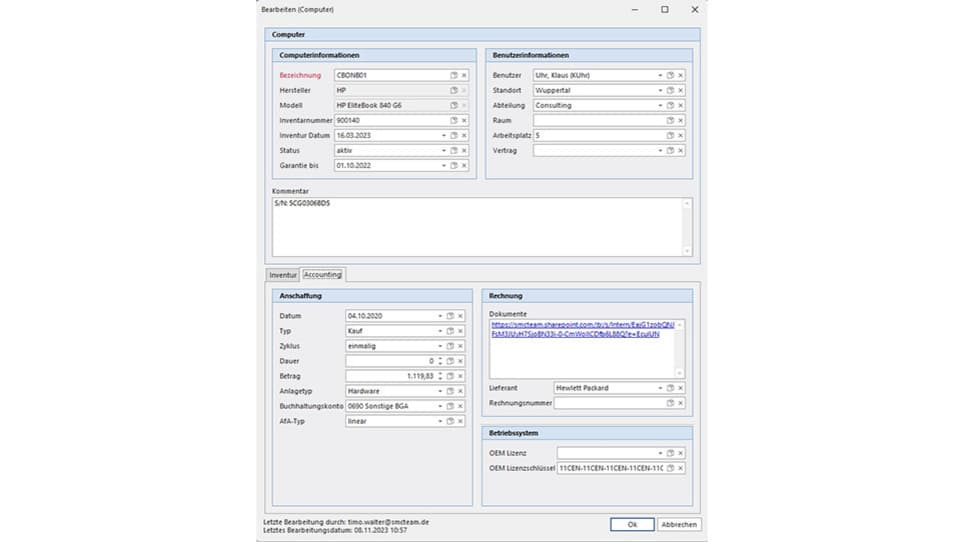Open the Status dropdown
Viewport: 964px width, 542px height.
pyautogui.click(x=444, y=151)
